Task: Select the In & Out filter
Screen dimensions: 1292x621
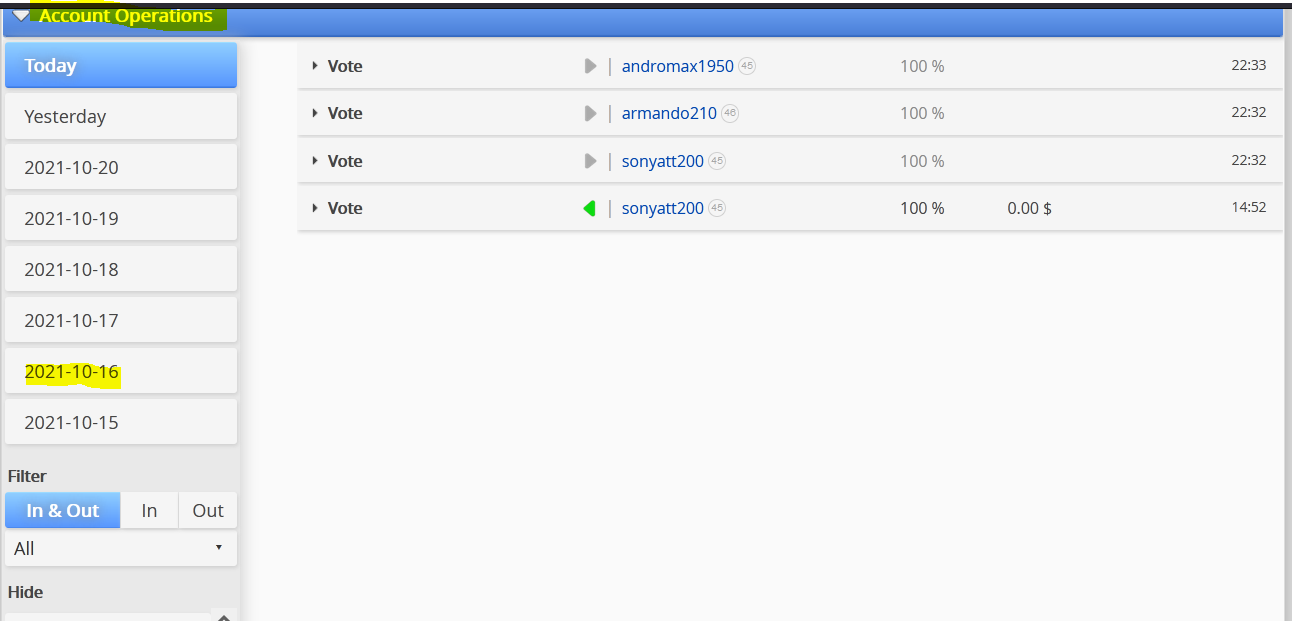Action: coord(62,510)
